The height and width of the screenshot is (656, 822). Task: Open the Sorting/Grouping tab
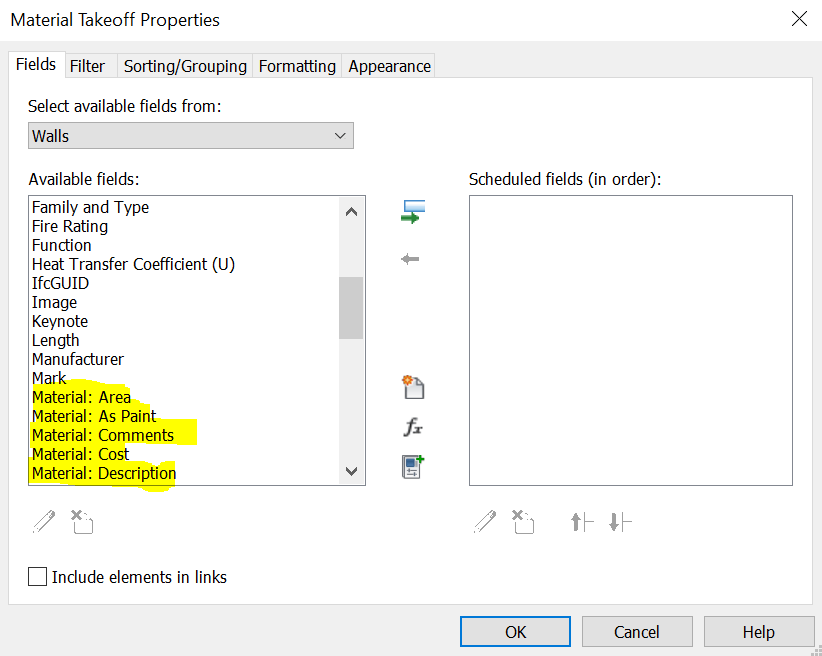tap(185, 66)
